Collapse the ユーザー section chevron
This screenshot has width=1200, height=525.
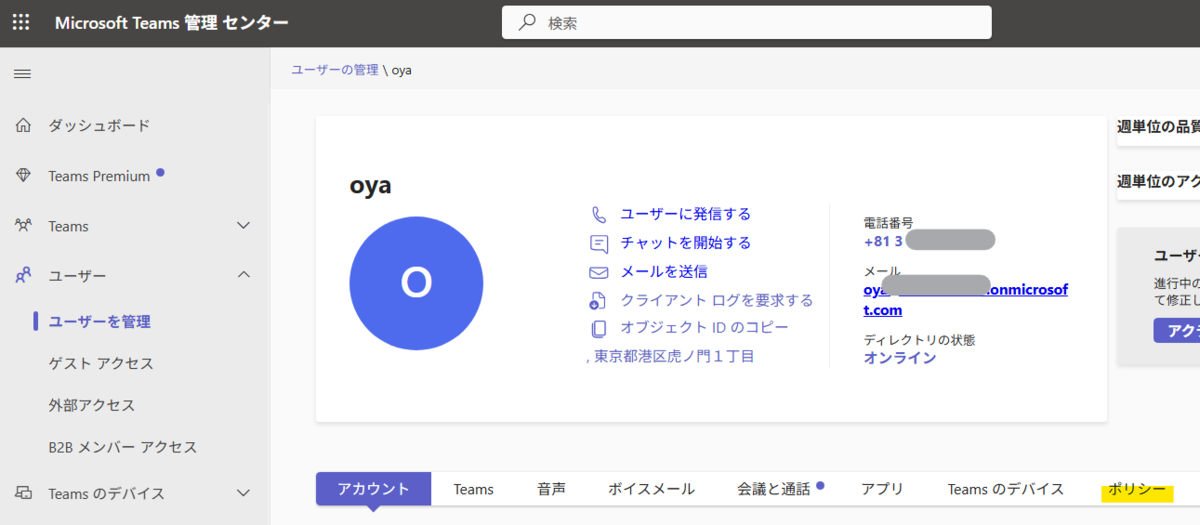[x=243, y=275]
